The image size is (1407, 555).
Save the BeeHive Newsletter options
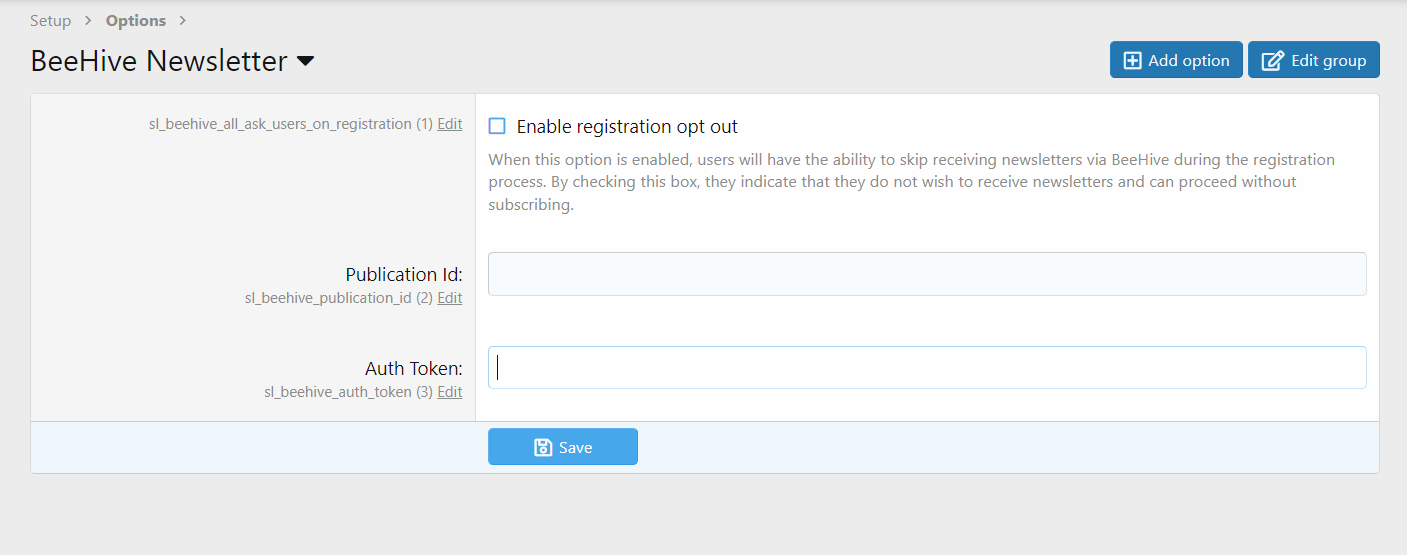coord(563,447)
